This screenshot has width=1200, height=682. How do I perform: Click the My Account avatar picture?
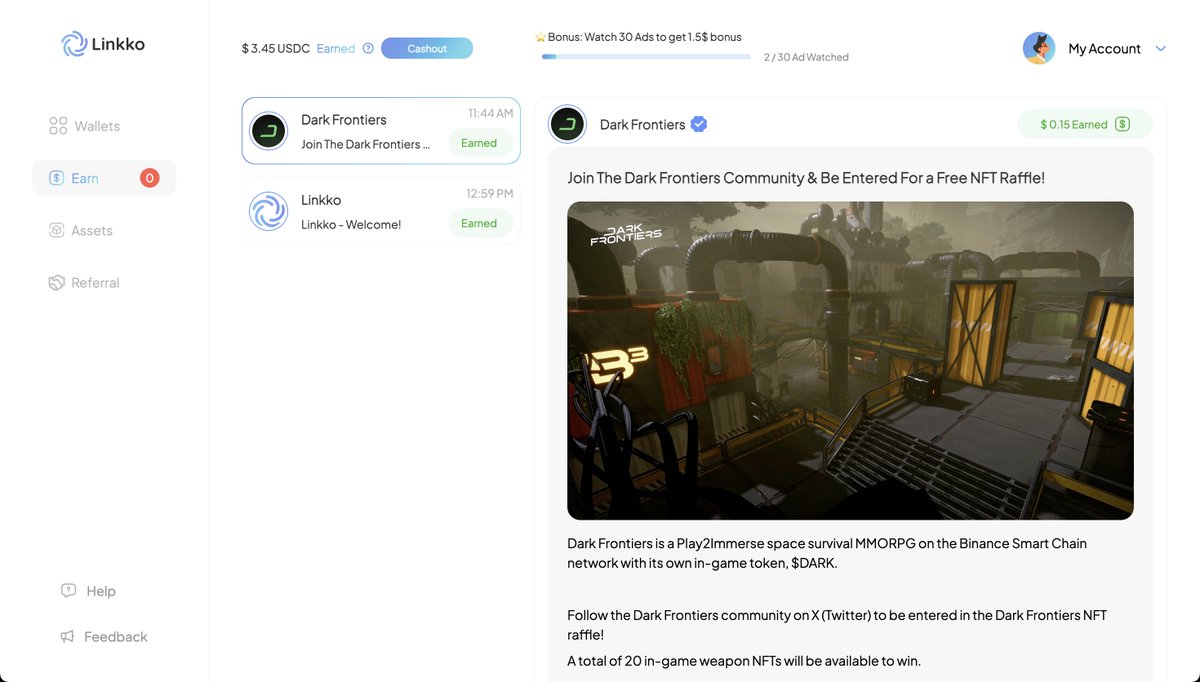(1039, 48)
